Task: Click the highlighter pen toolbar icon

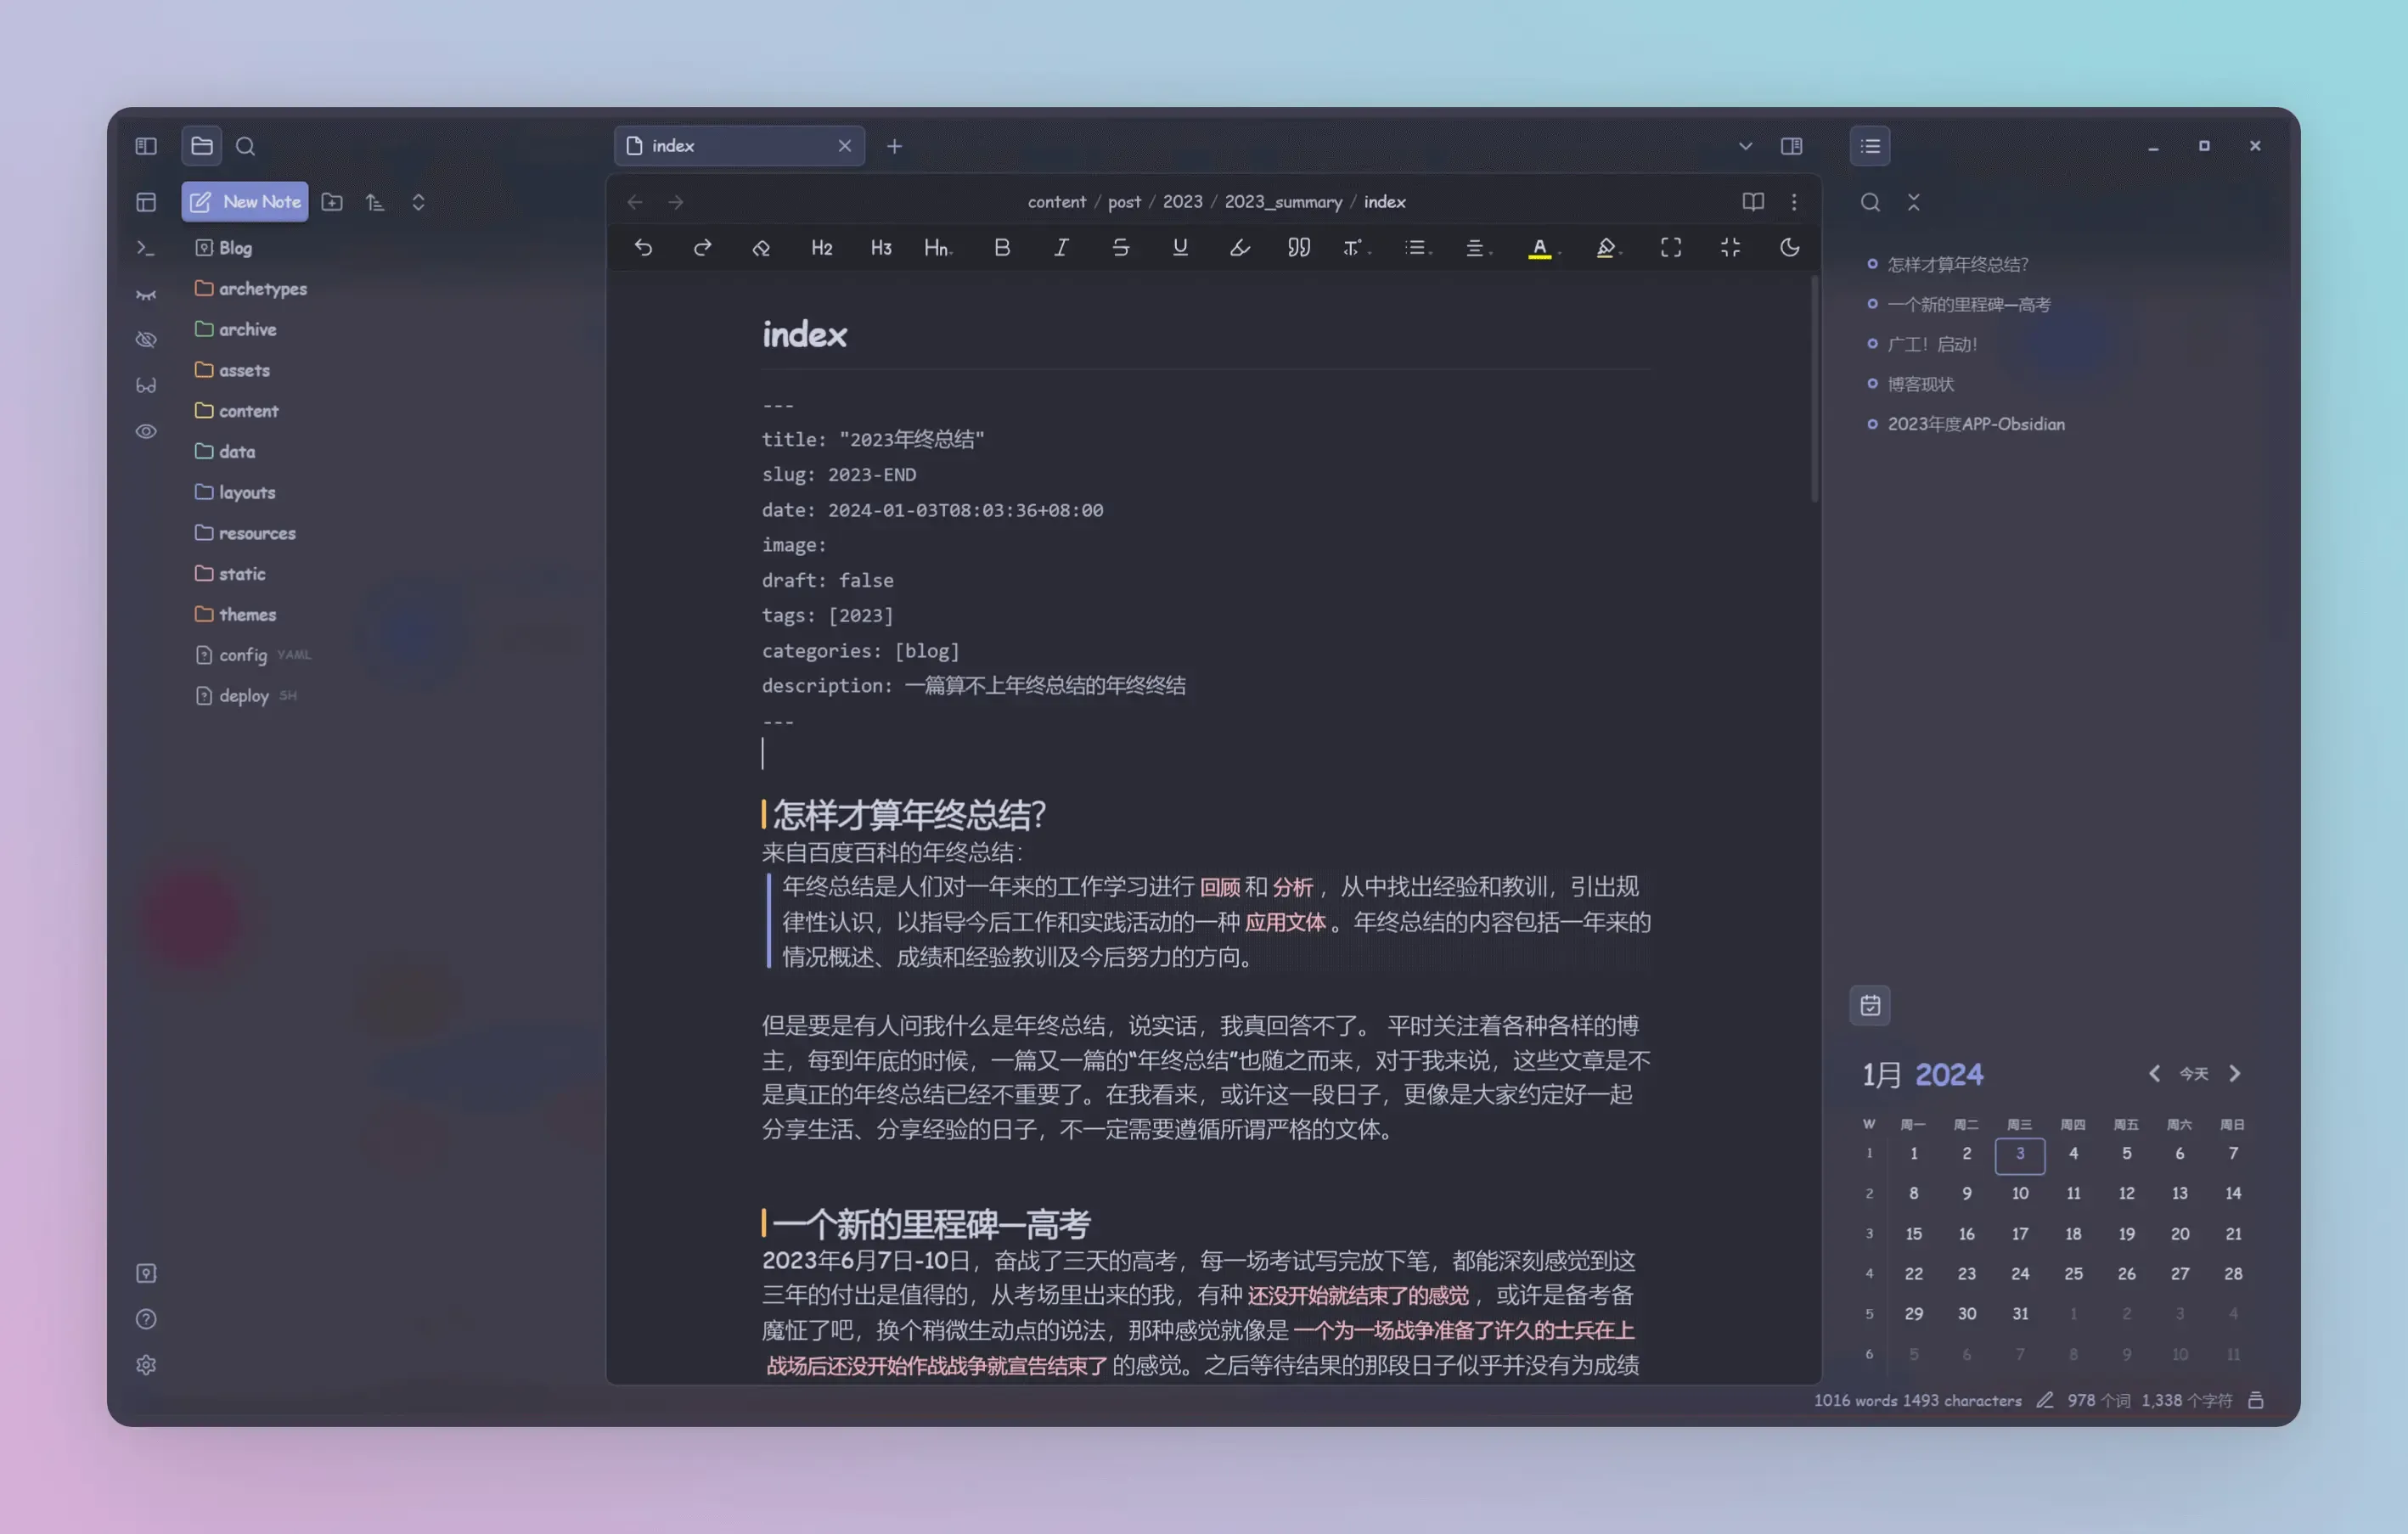Action: pos(1239,248)
